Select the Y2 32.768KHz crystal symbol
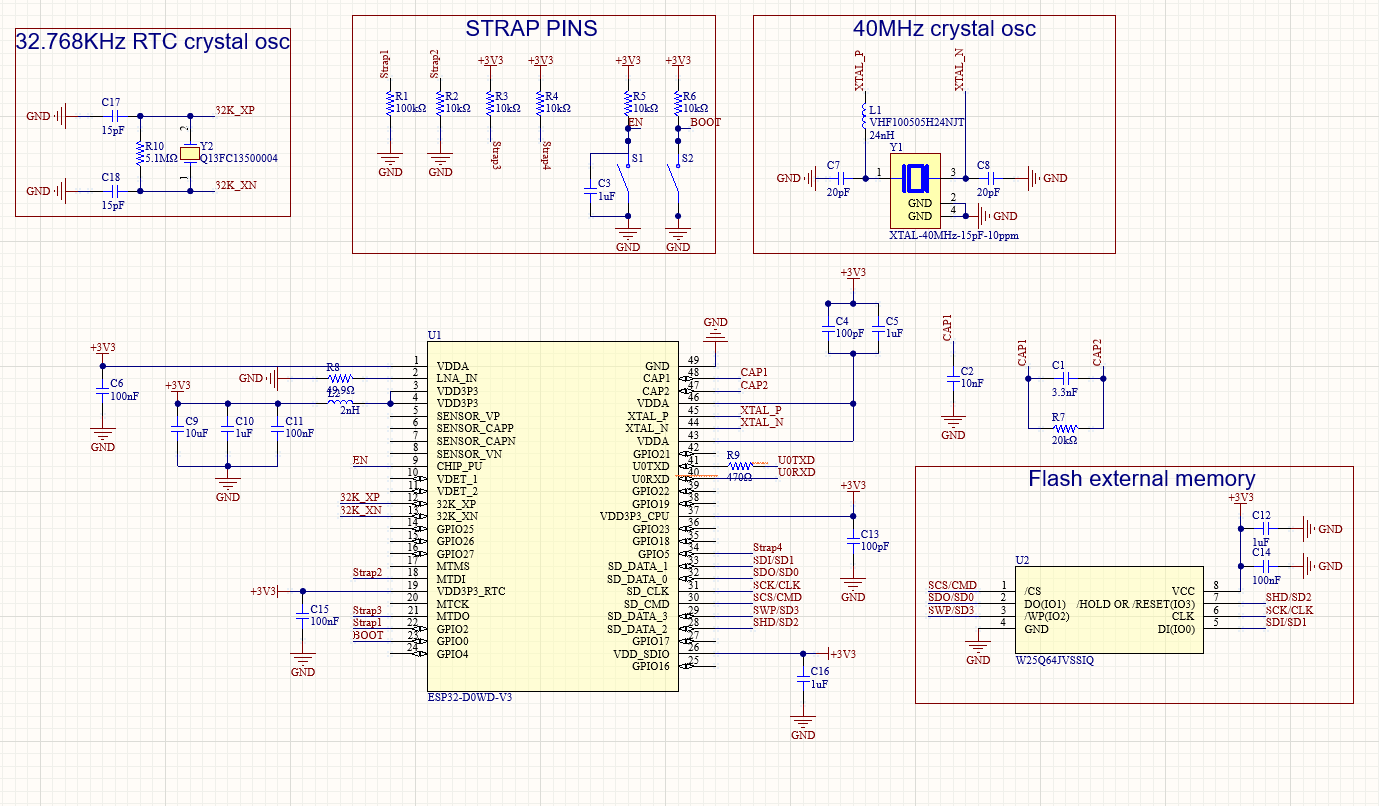The width and height of the screenshot is (1379, 806). 190,155
